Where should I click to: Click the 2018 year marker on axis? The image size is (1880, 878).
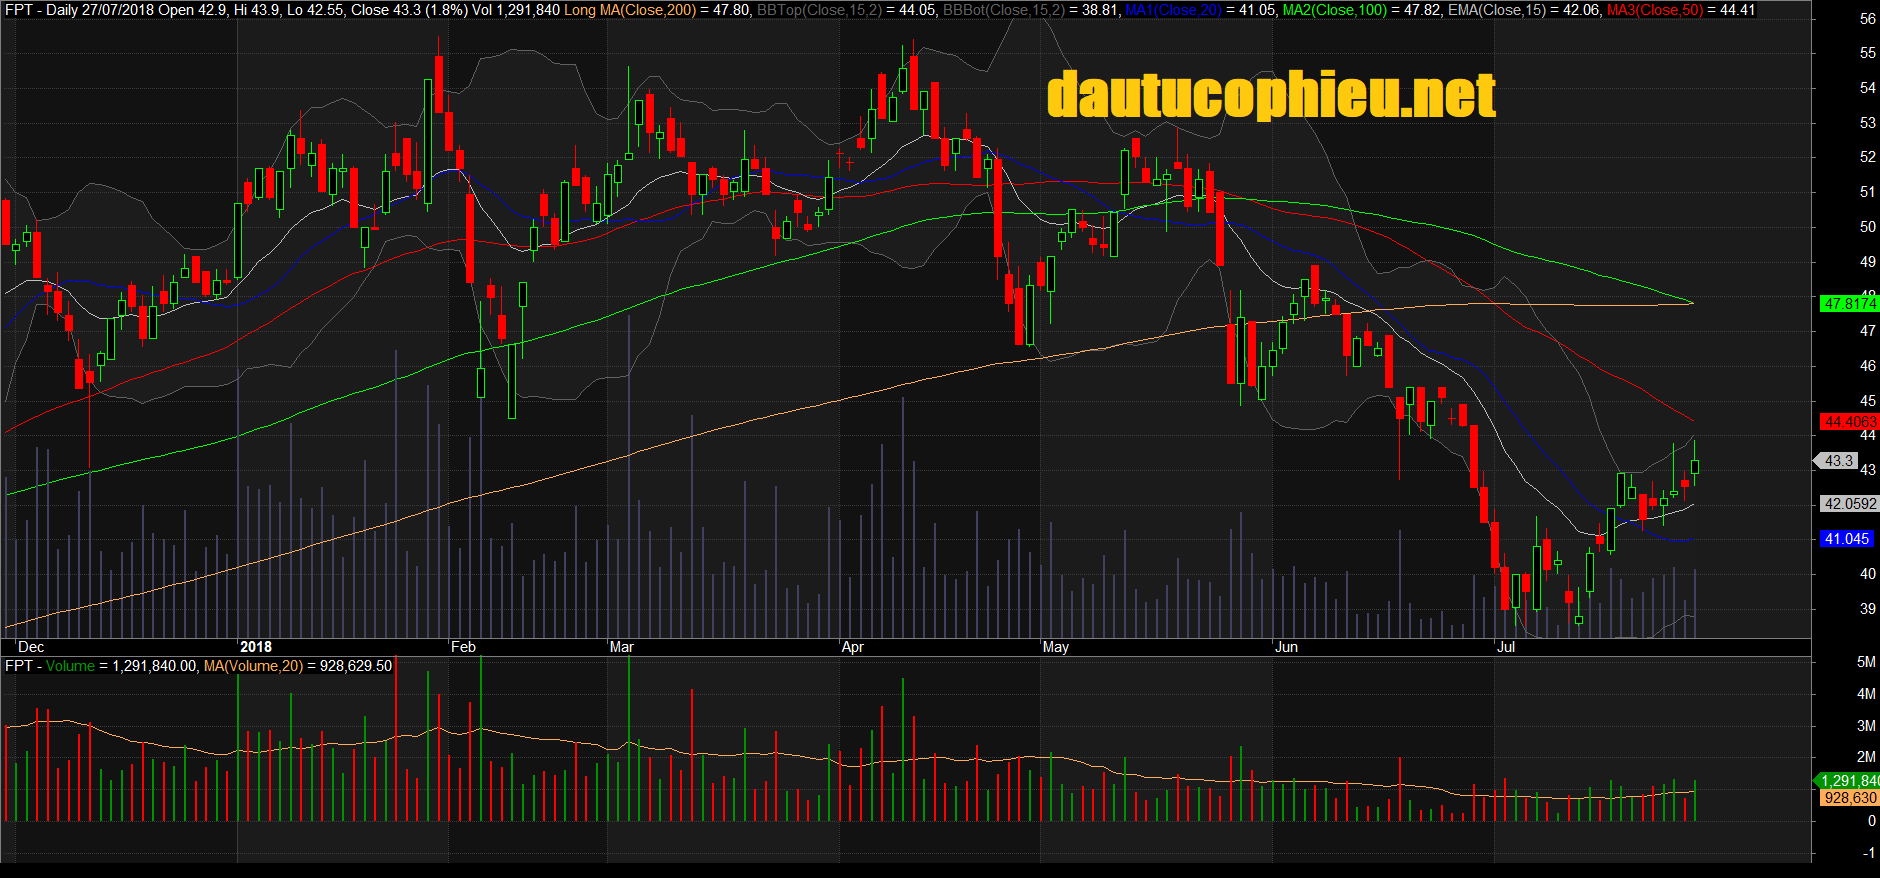(x=256, y=647)
